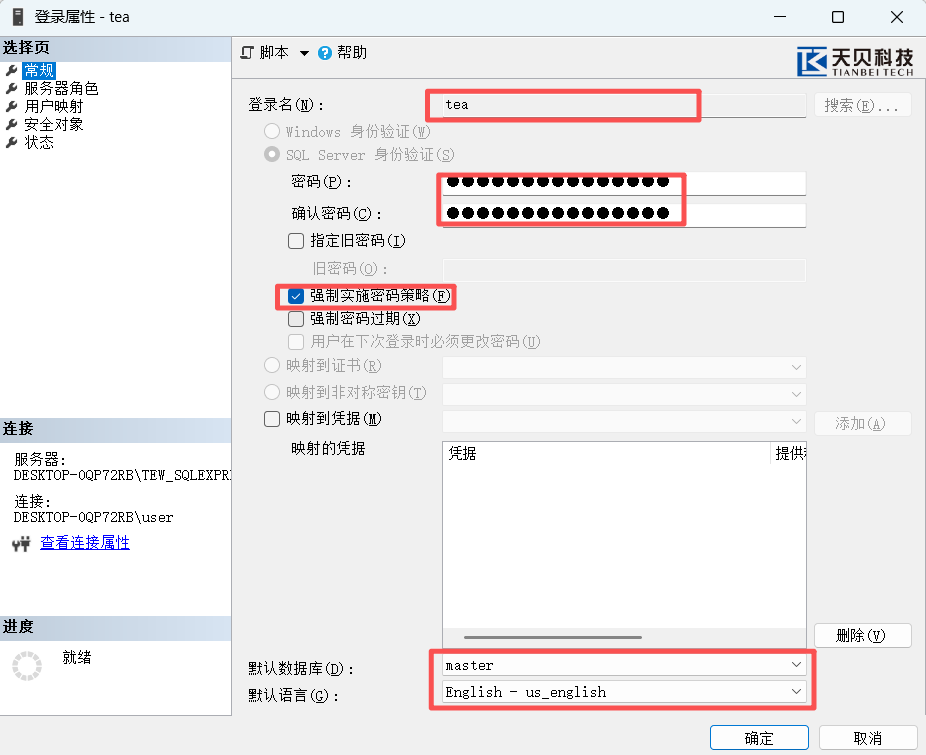
Task: Click the wrench icon beside 常规 page
Action: click(11, 70)
